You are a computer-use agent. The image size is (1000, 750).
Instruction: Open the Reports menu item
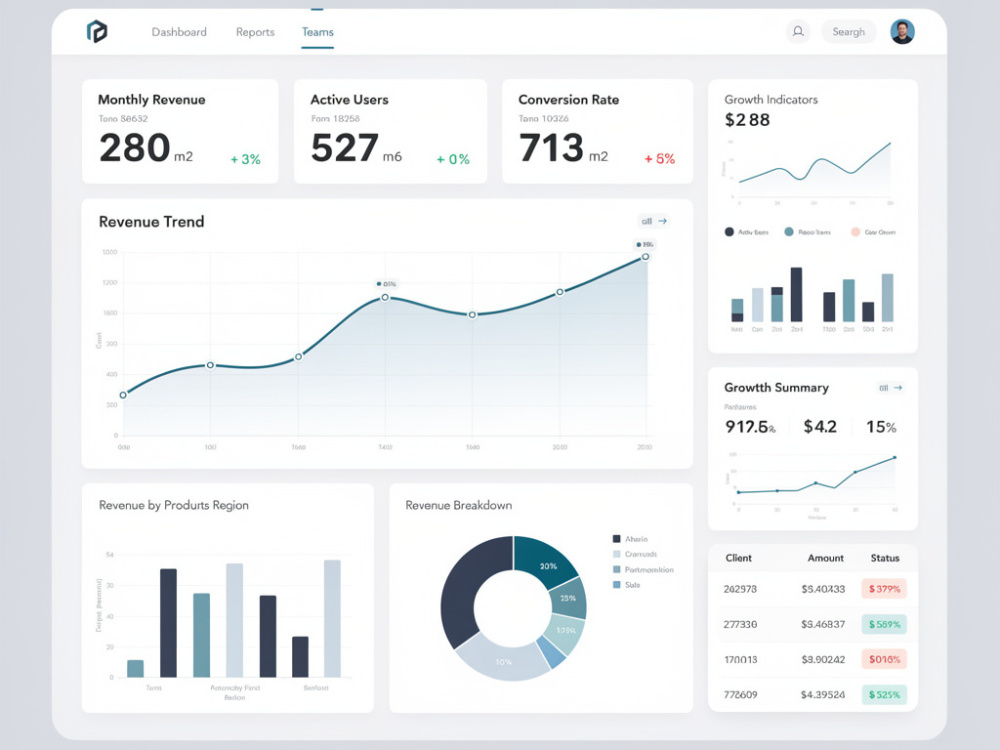254,31
